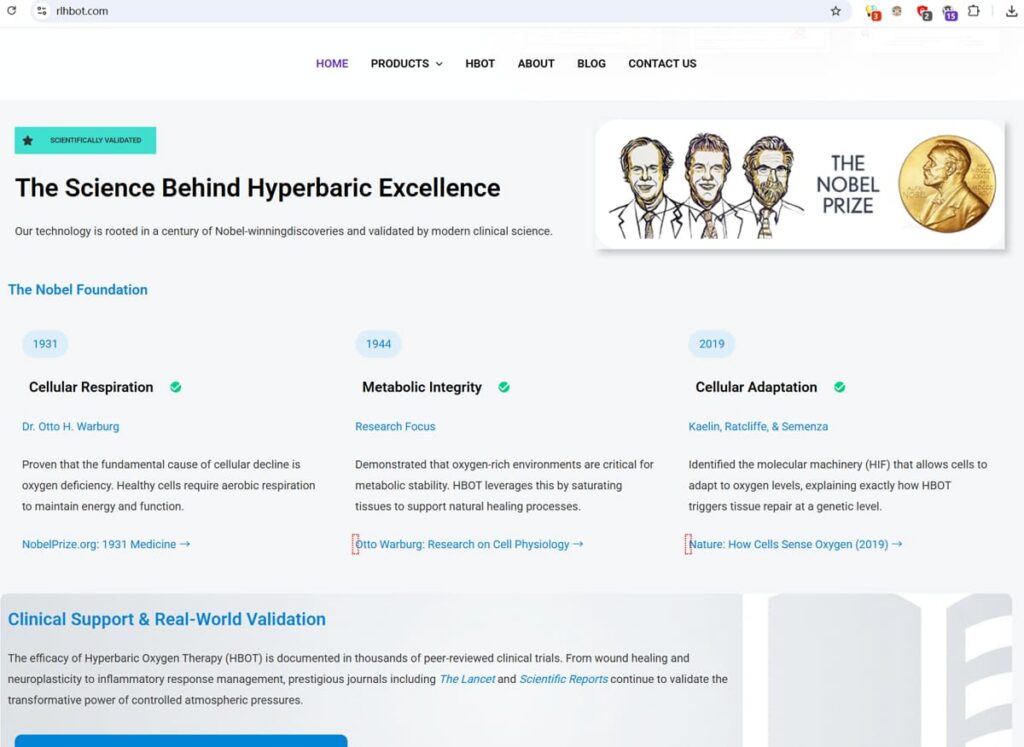Open Nature: How Cells Sense Oxygen (2019) link
Screen dimensions: 1024x747
tap(795, 544)
